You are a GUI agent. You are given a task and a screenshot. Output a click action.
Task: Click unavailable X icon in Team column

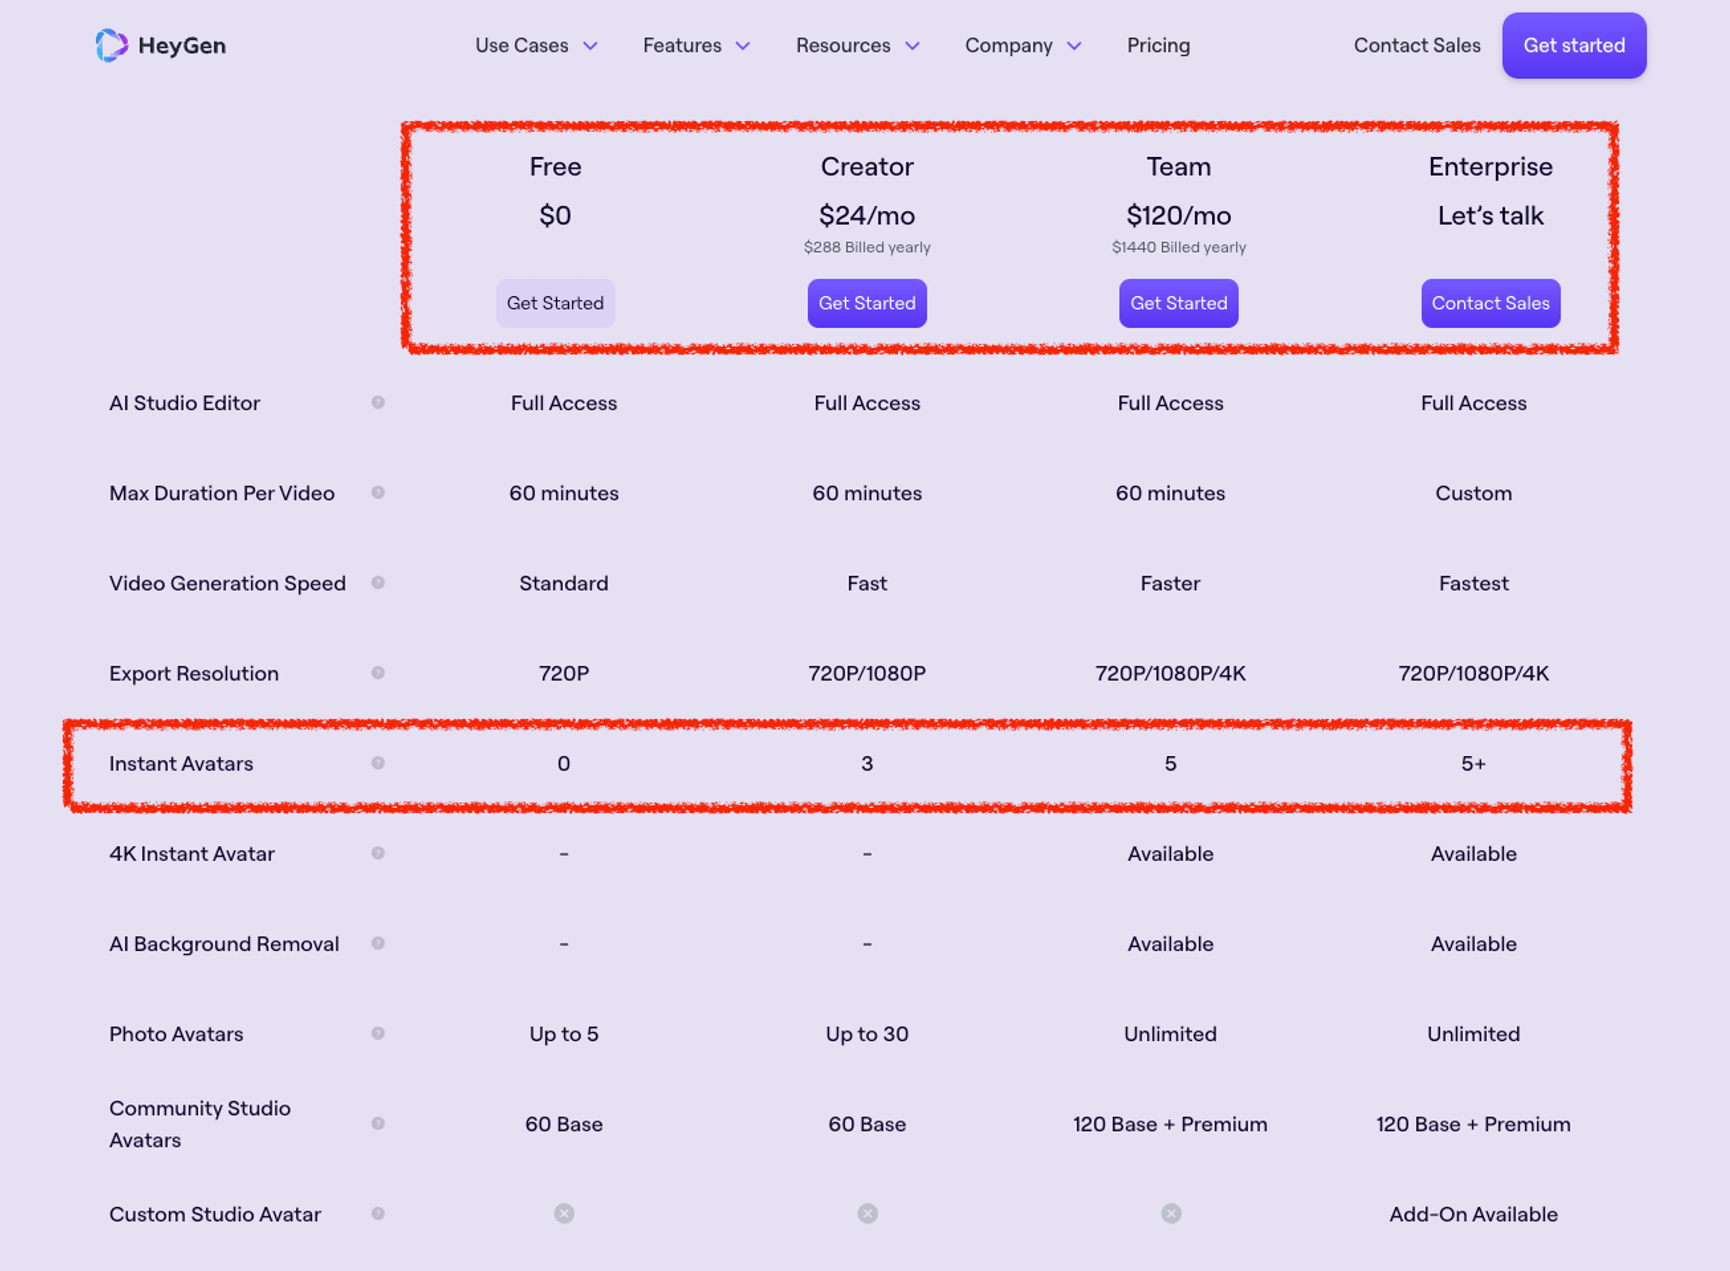pos(1171,1213)
